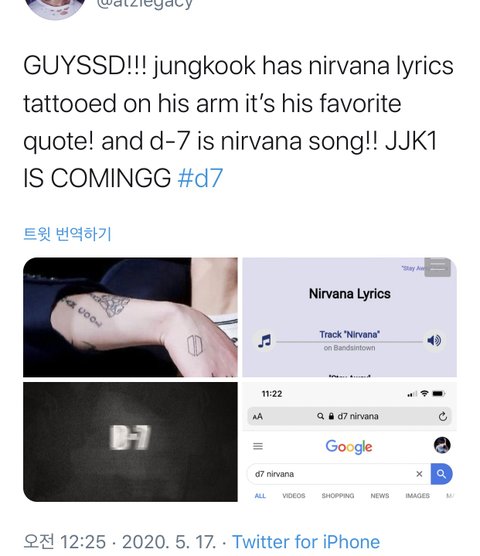
Task: Open the #d7 hashtag link
Action: (200, 178)
